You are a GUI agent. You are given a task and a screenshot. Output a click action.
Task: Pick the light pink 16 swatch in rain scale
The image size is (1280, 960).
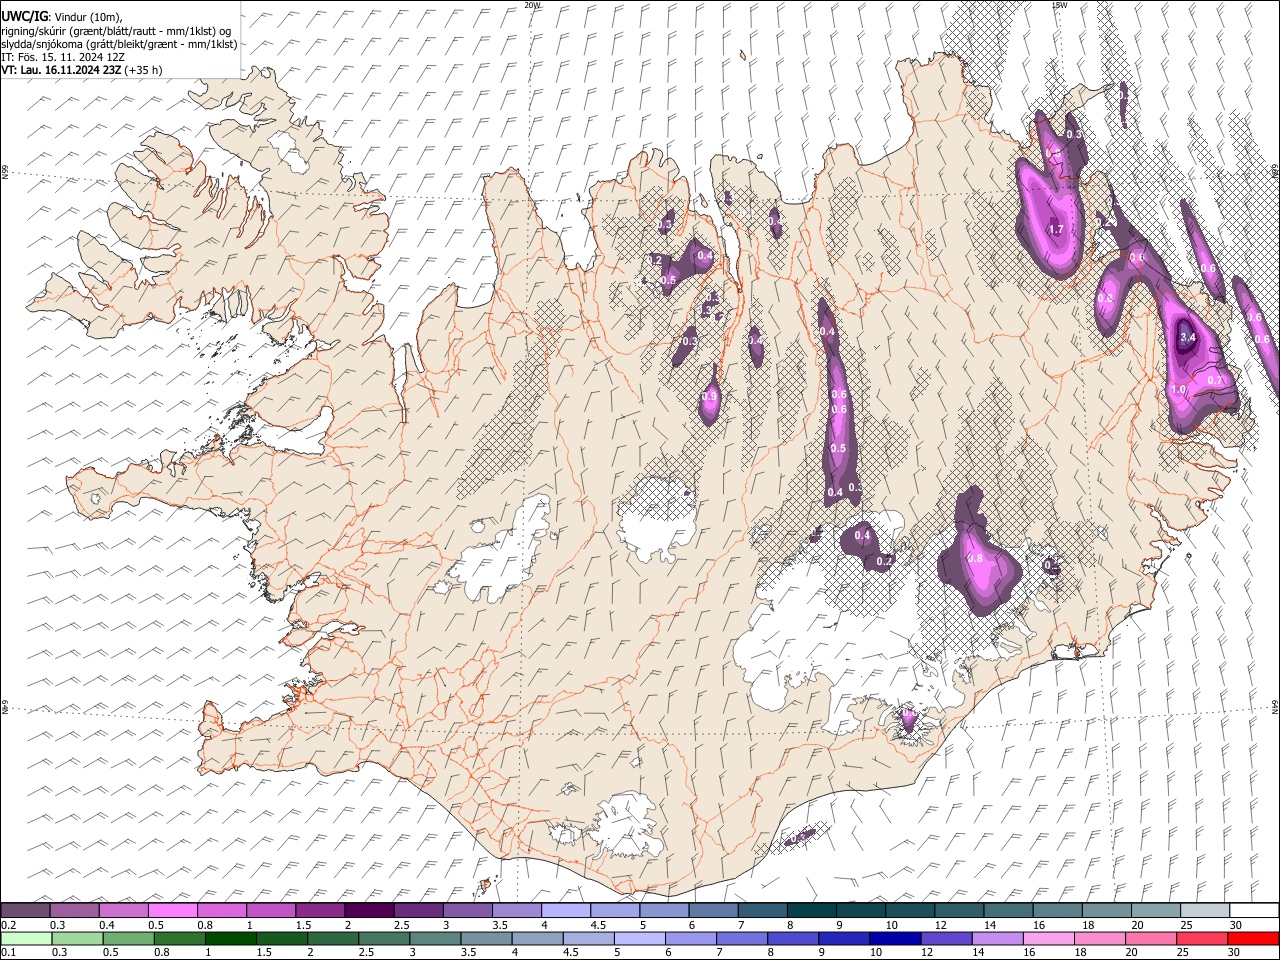1049,939
